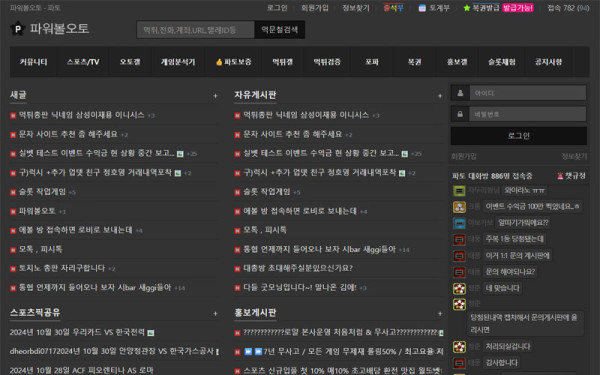Image resolution: width=600 pixels, height=375 pixels.
Task: Expand the 자유게시판 section plus button
Action: 440,96
